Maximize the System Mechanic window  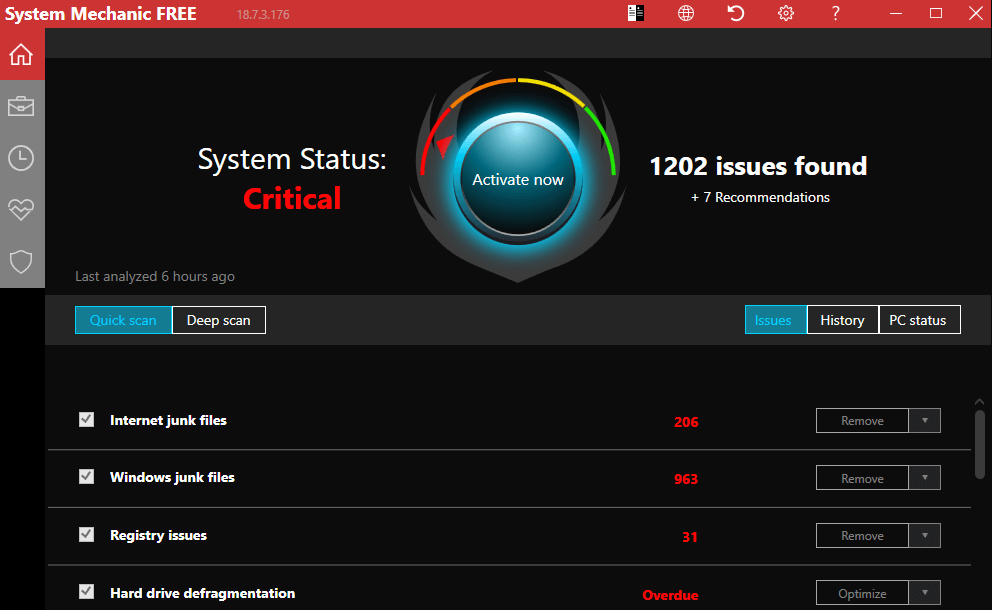[936, 13]
